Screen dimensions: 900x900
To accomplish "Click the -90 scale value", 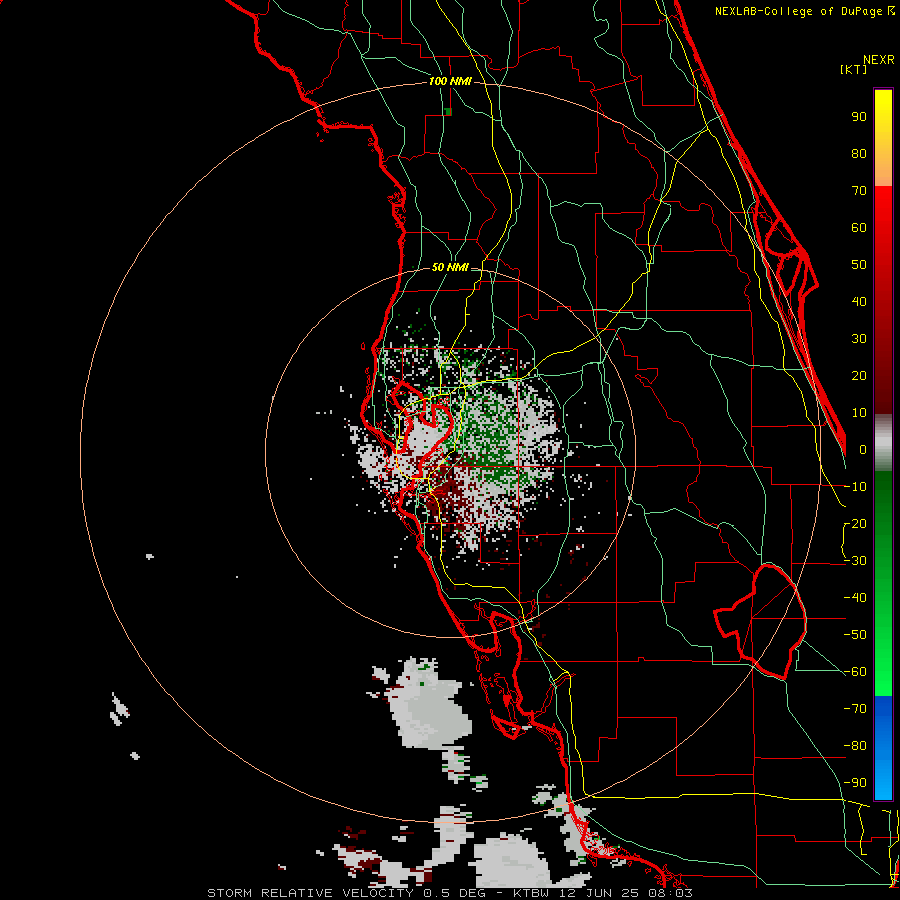I will point(855,783).
